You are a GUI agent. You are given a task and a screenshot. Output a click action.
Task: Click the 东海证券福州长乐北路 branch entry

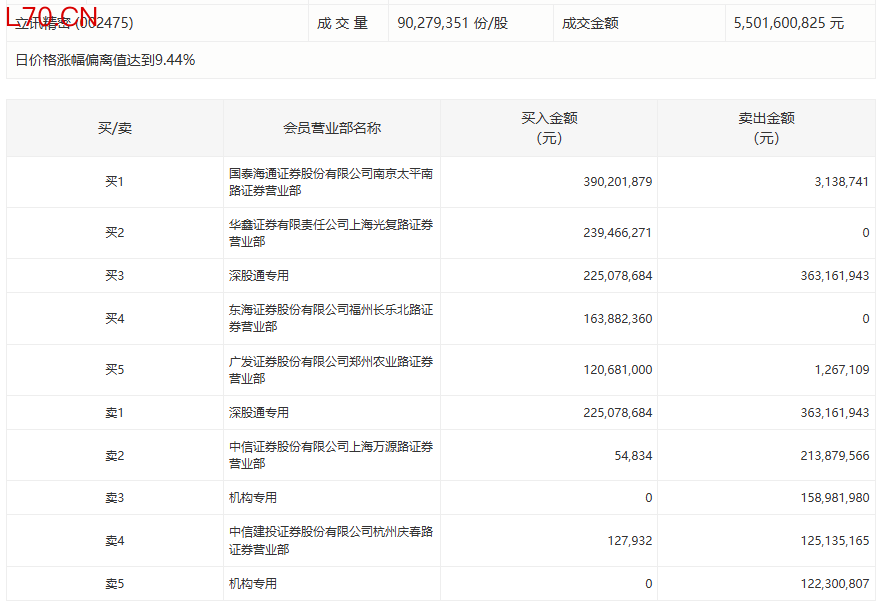tap(330, 319)
